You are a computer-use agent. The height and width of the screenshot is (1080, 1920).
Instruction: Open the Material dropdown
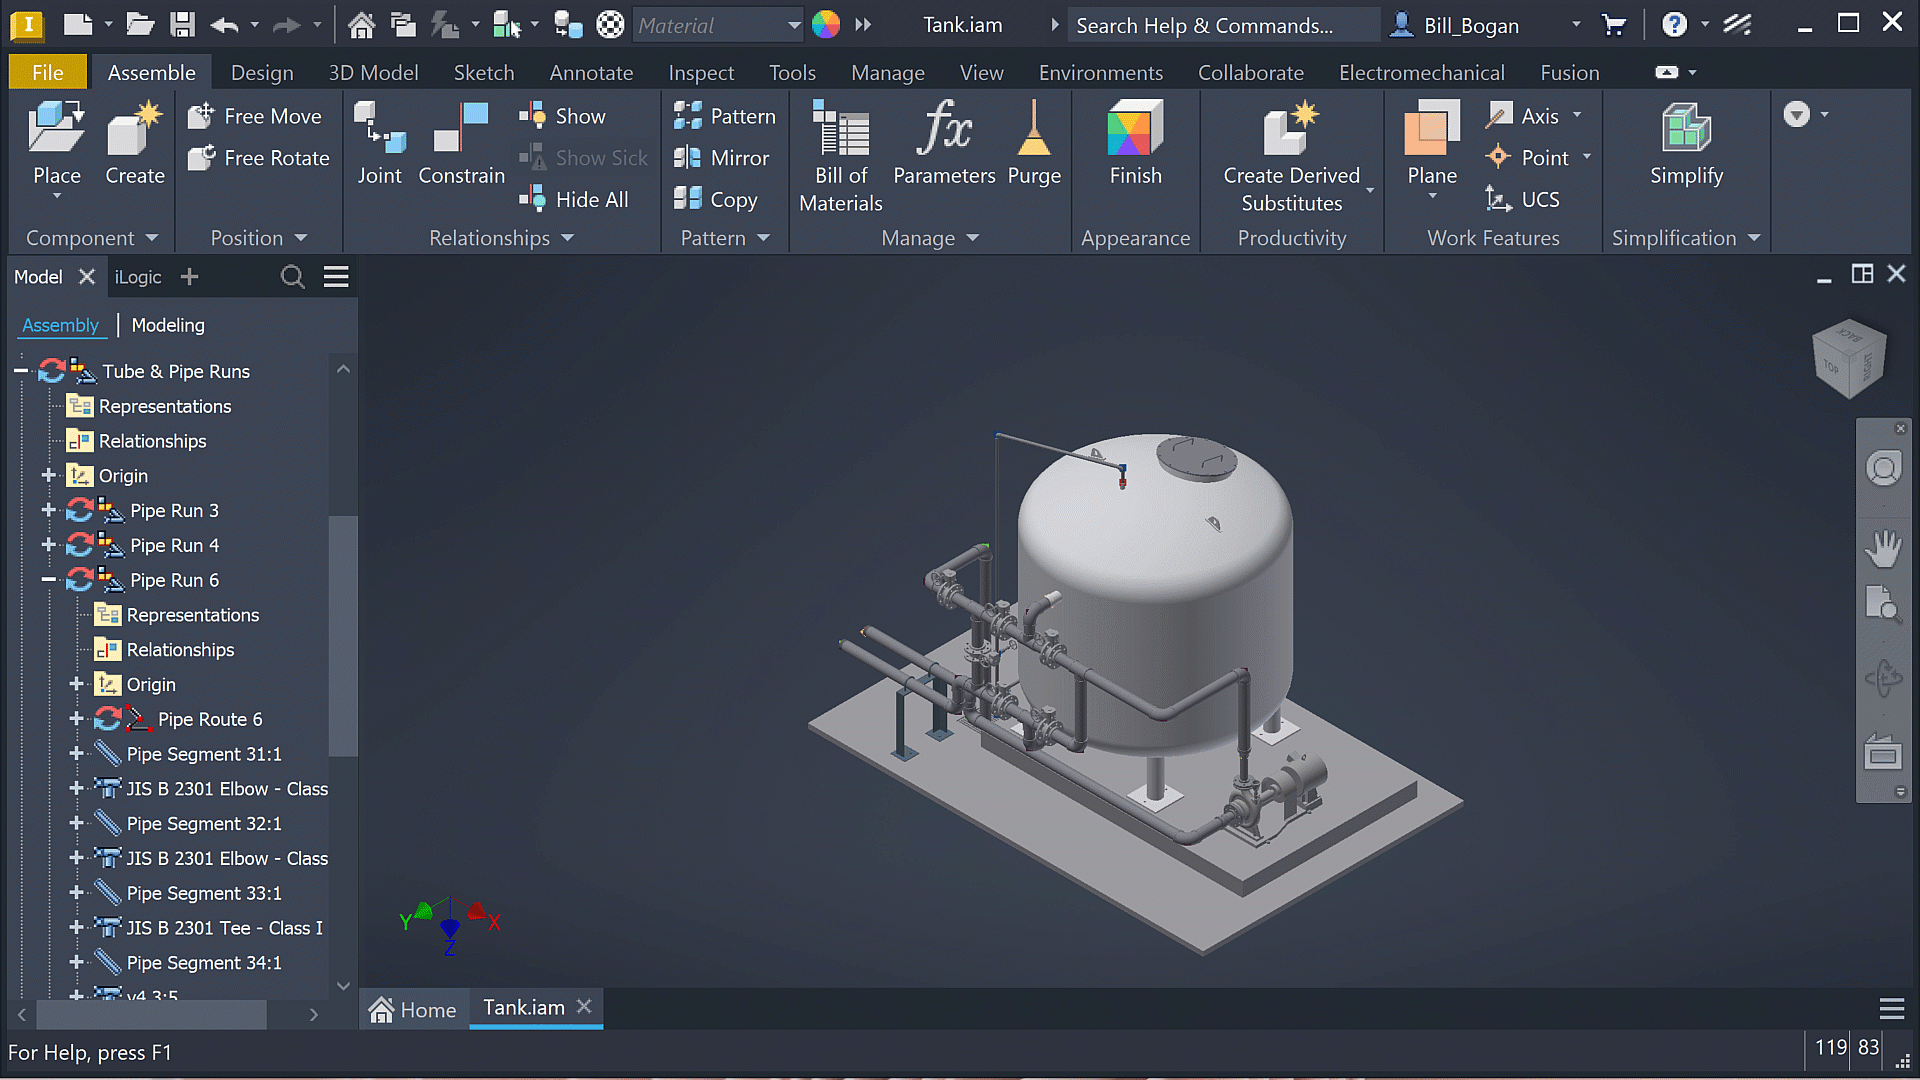point(793,25)
